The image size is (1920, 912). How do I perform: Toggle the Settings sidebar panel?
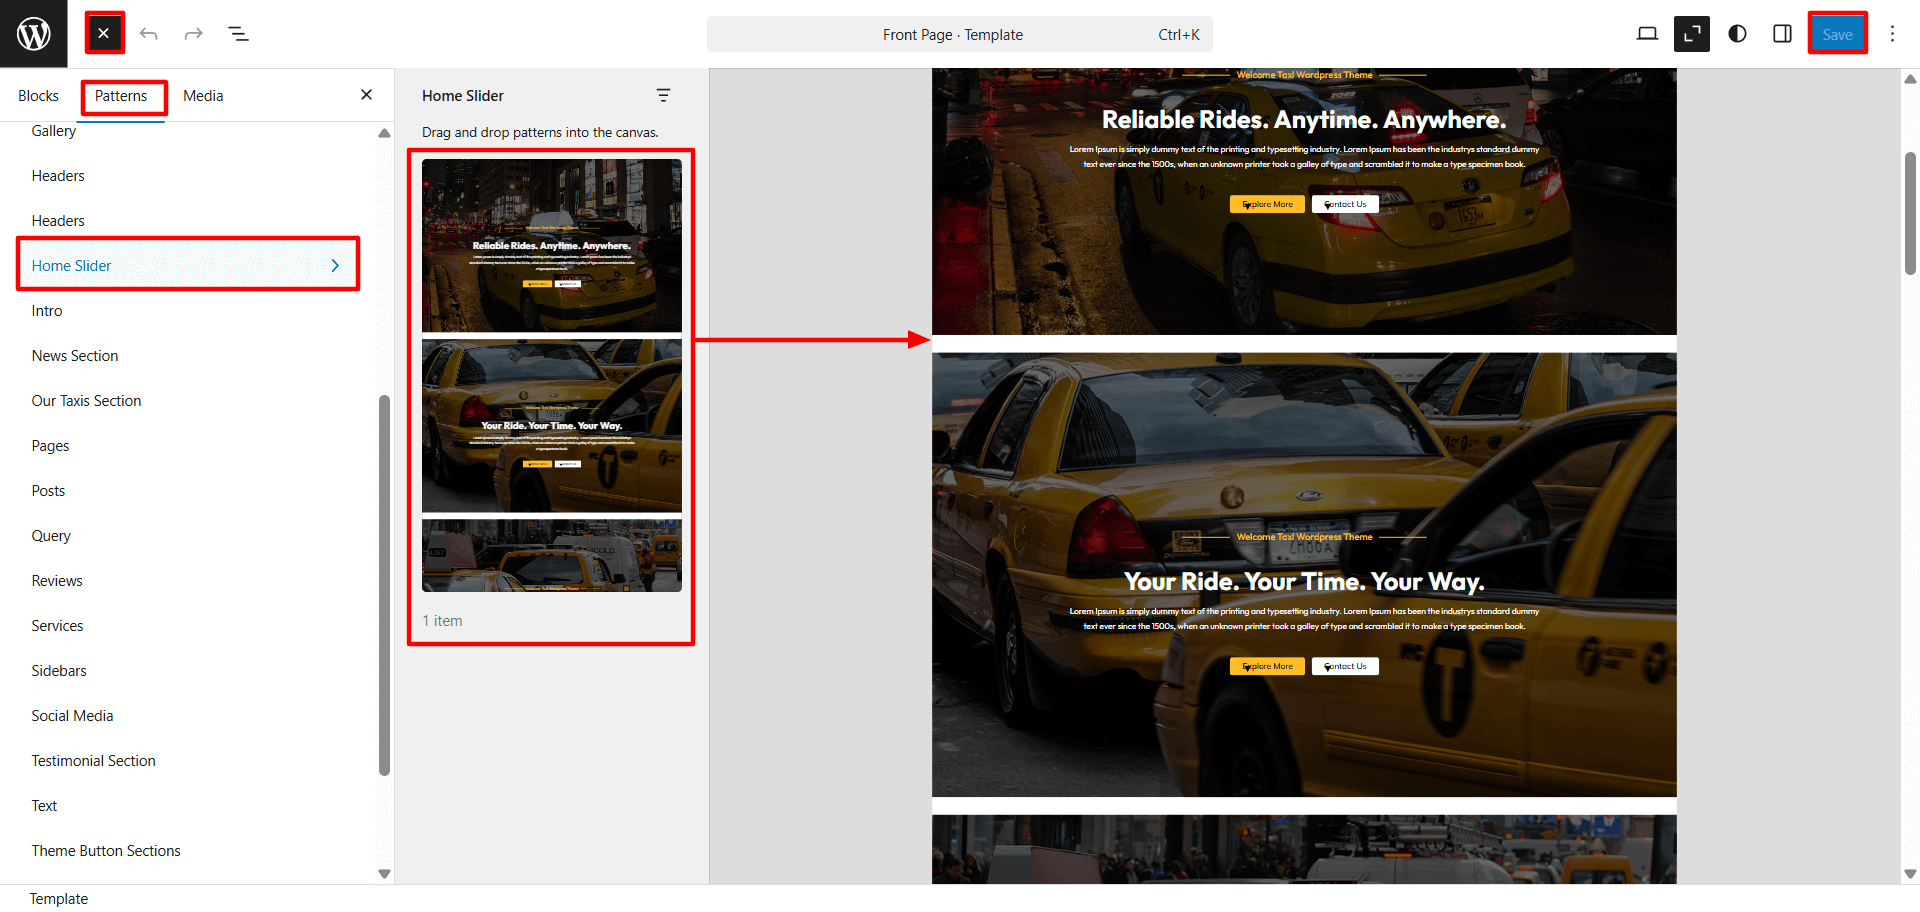pyautogui.click(x=1782, y=34)
